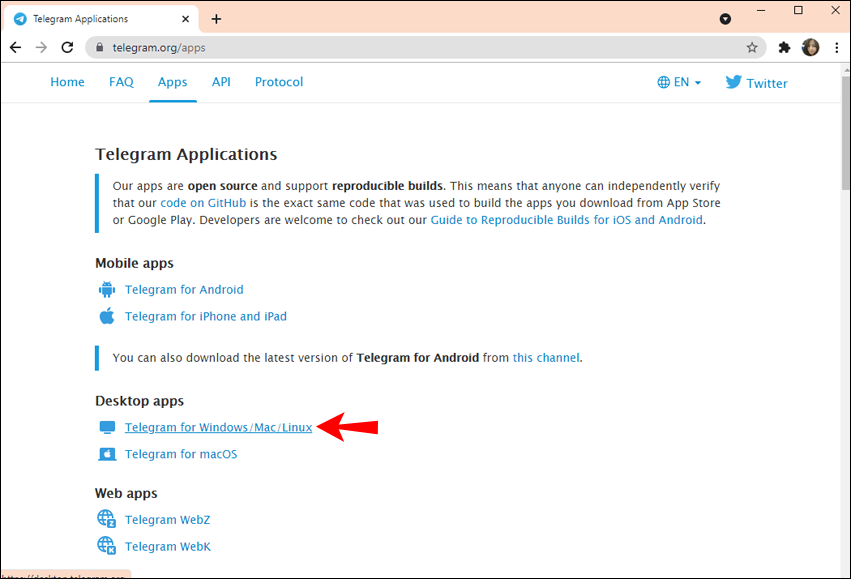Expand the EN language dropdown

679,82
